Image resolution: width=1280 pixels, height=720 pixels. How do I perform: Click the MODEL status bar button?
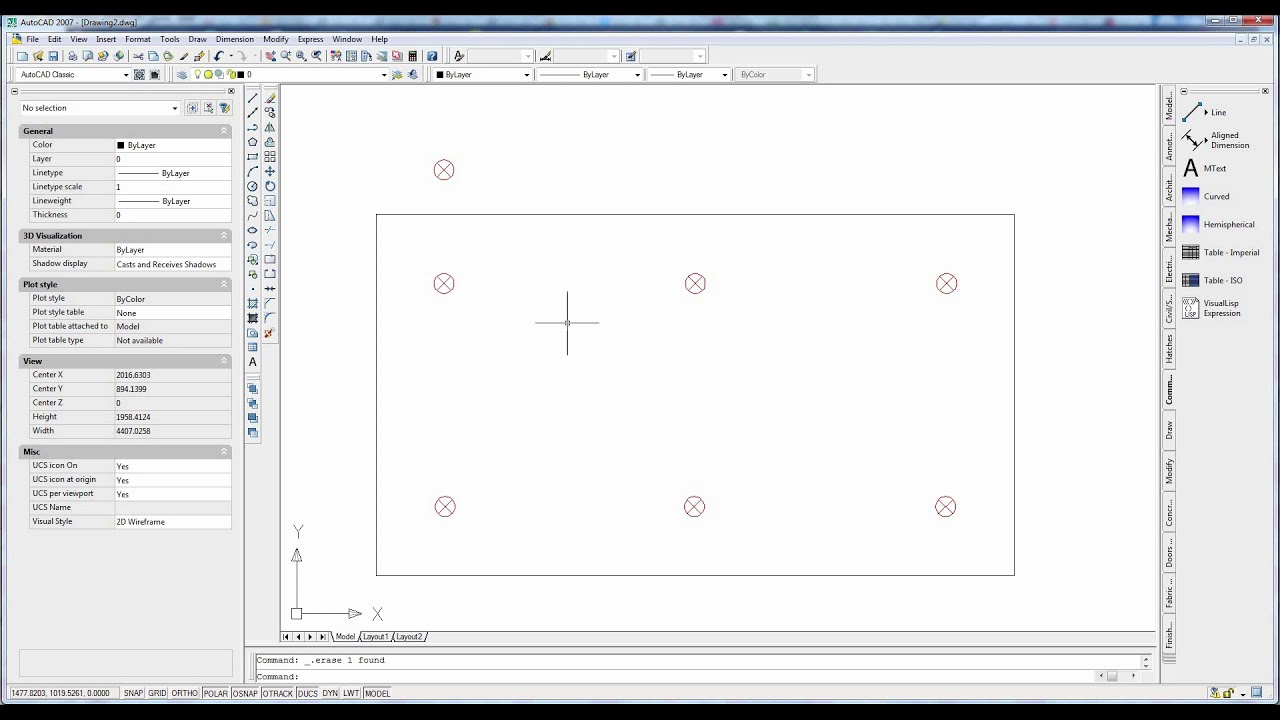pos(377,693)
